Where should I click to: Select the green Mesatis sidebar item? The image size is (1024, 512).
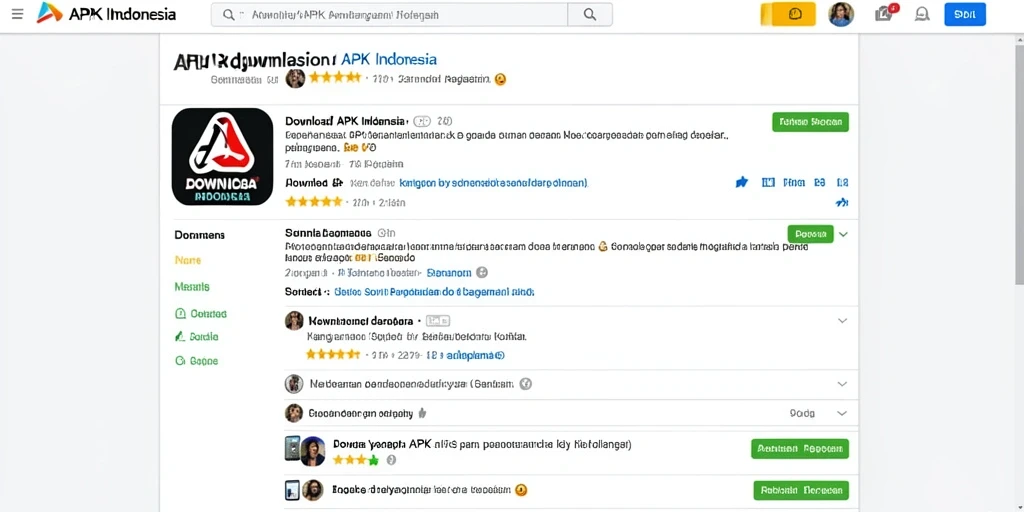point(192,286)
